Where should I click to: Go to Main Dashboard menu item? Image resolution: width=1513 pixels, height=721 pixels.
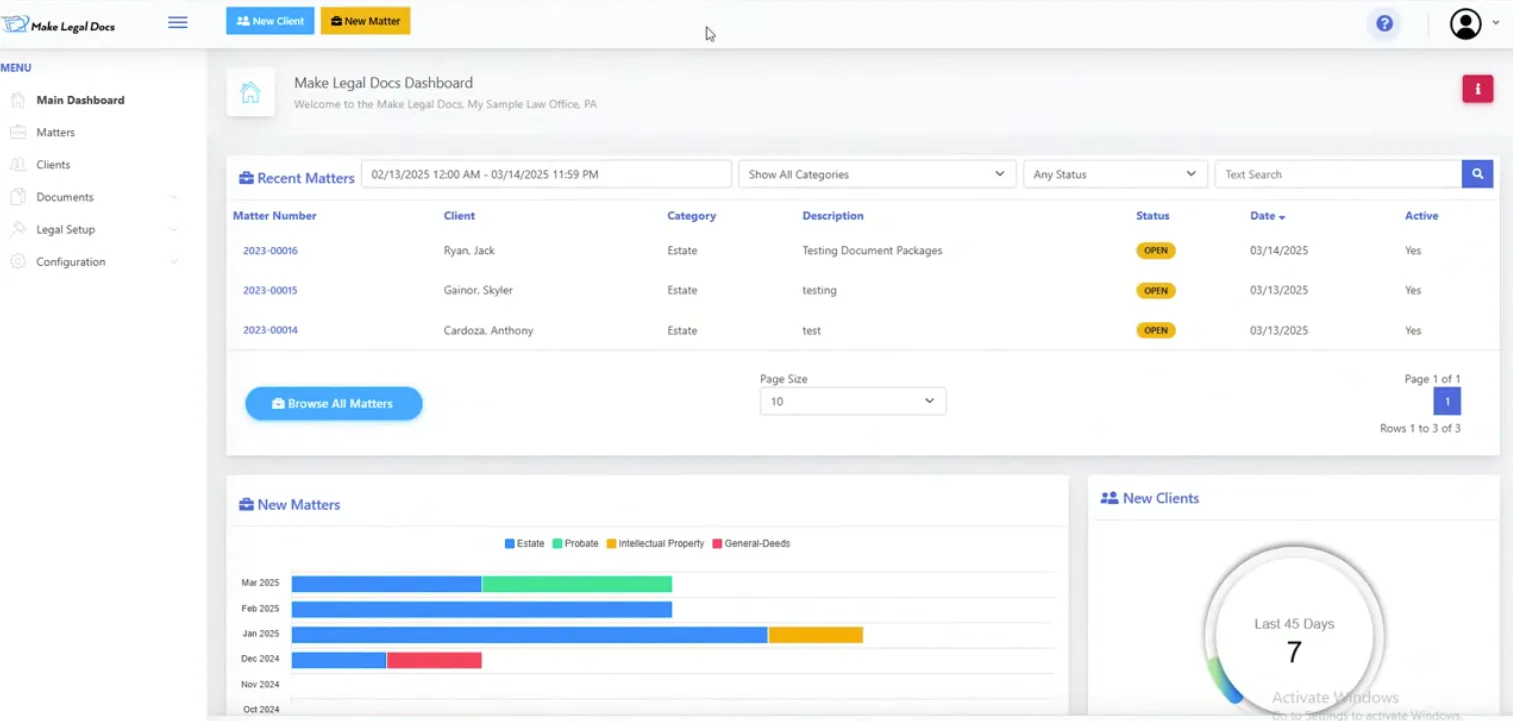80,100
